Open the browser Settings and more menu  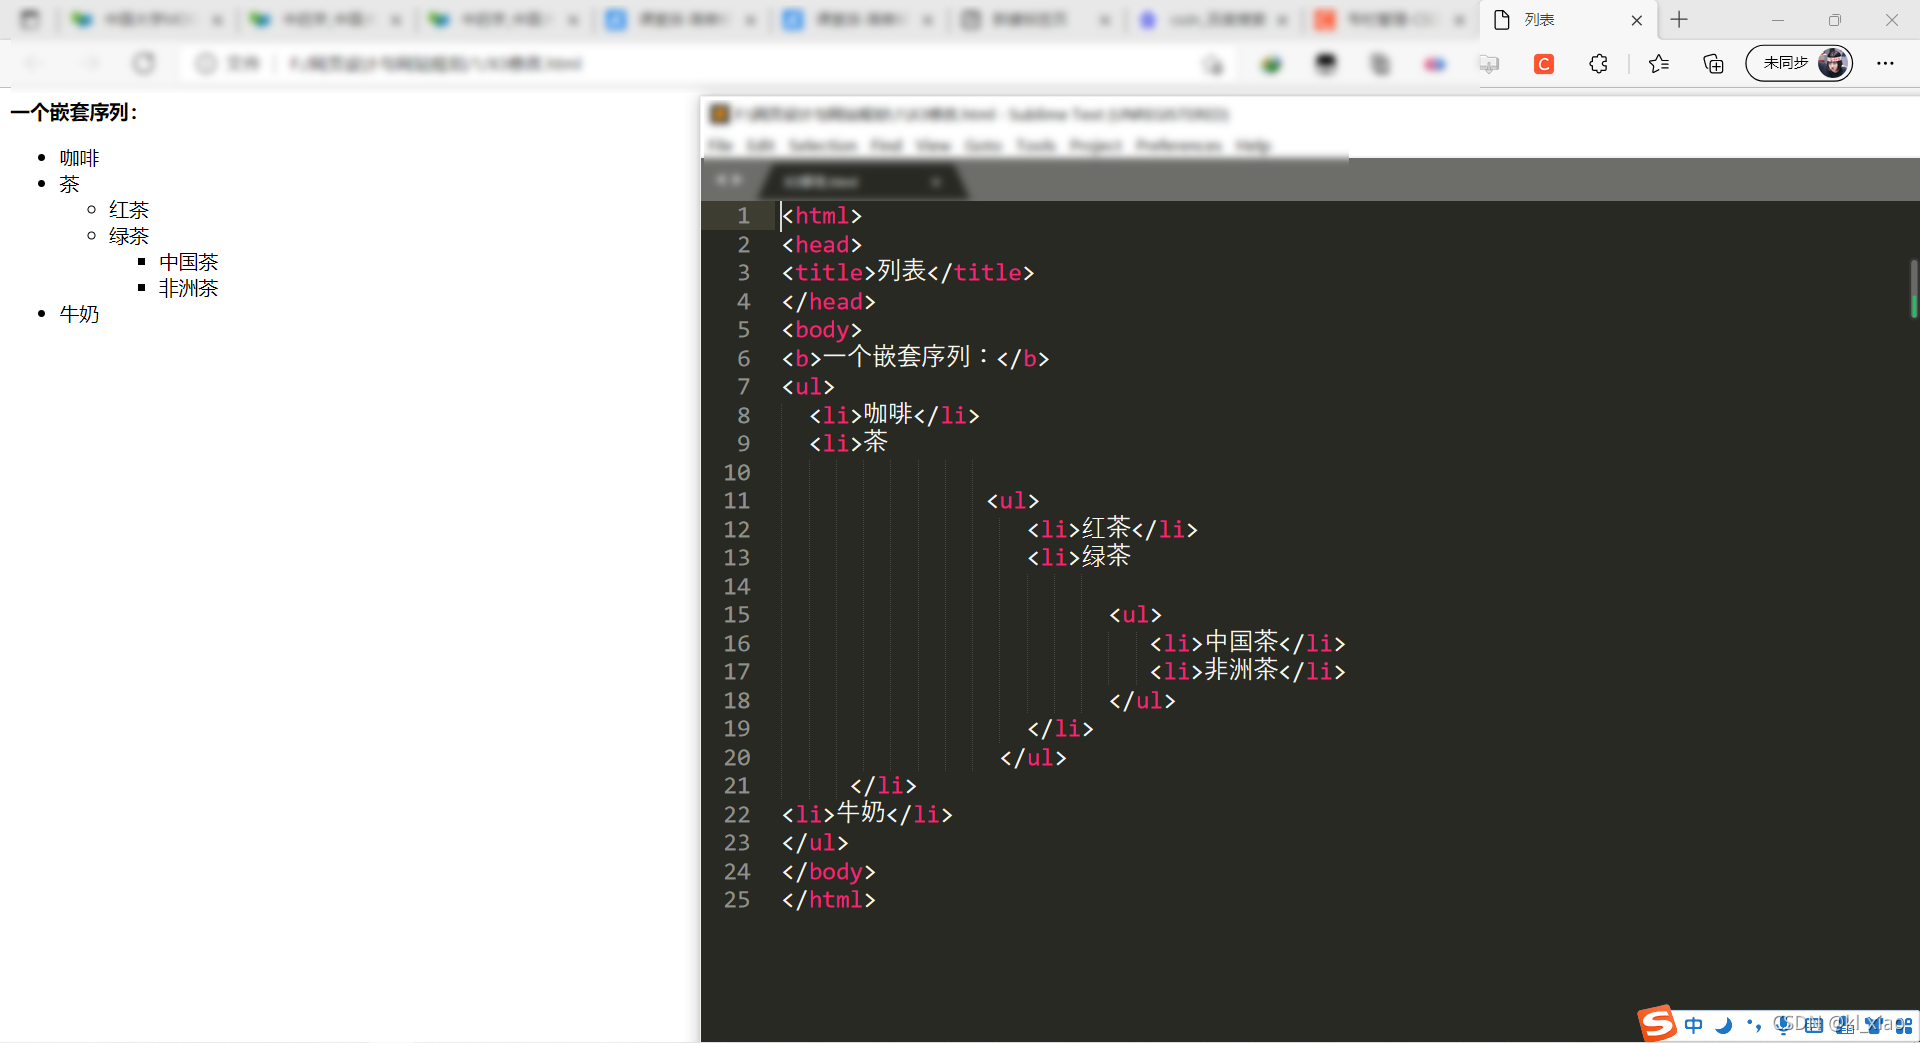pos(1885,63)
